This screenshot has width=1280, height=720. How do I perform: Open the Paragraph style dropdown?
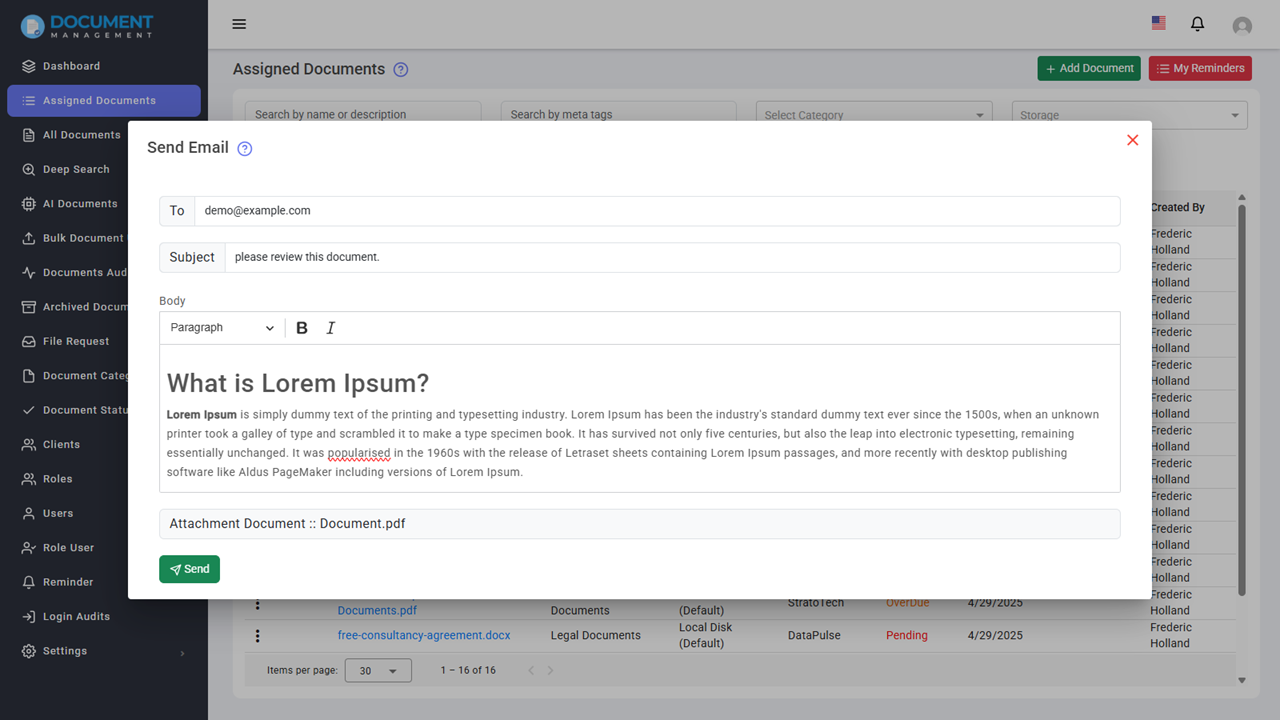tap(222, 328)
